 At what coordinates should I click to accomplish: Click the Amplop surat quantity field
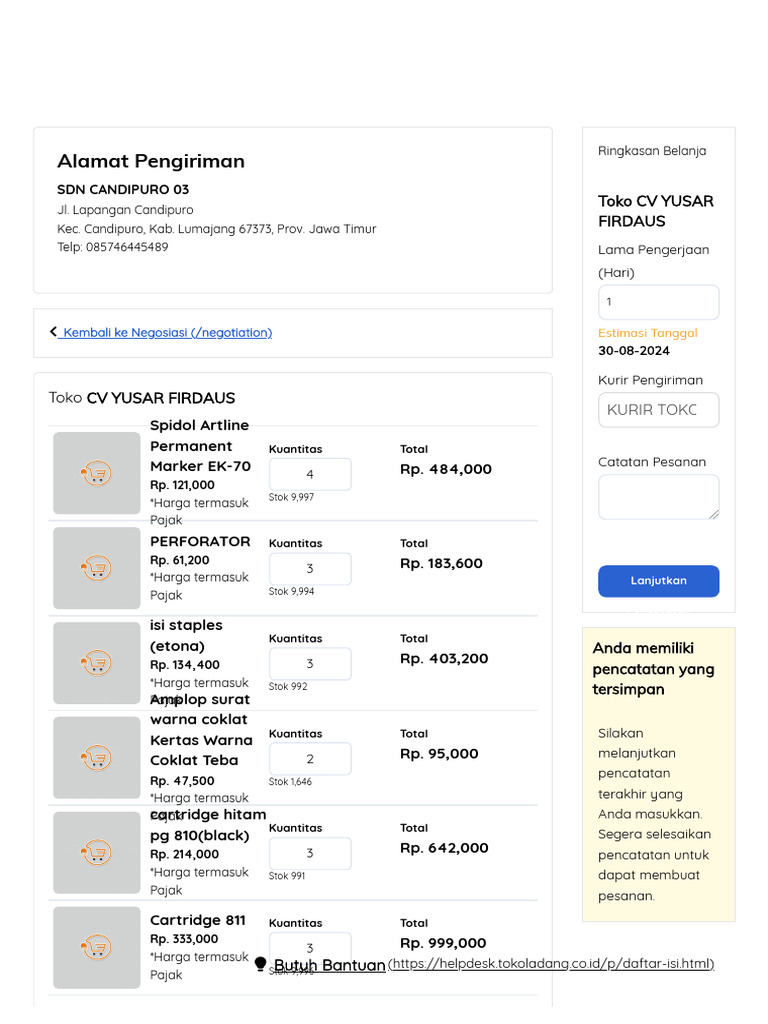click(x=310, y=759)
